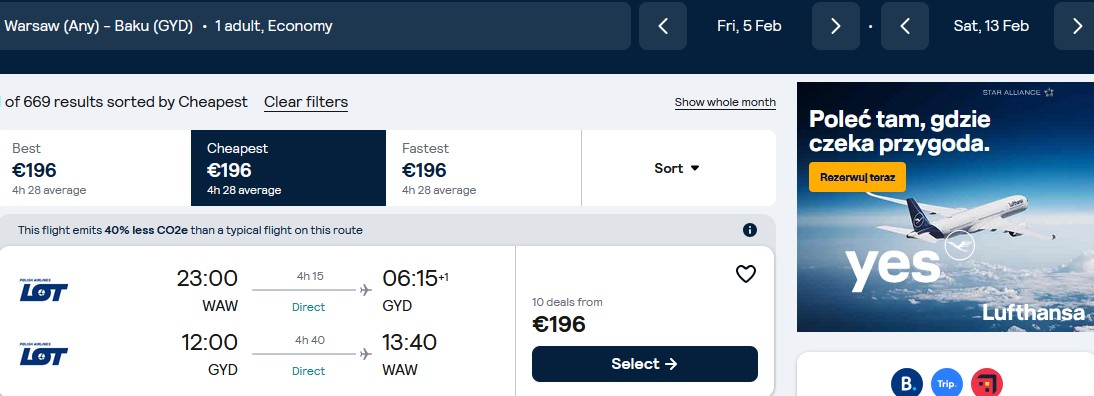This screenshot has width=1094, height=396.
Task: Open Show whole month link
Action: 725,102
